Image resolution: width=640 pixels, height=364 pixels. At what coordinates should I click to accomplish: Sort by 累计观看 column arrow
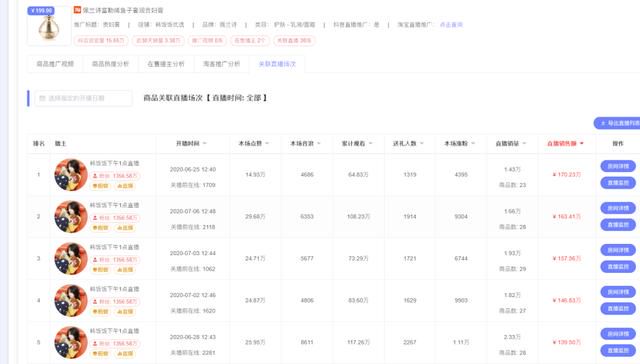pos(371,143)
